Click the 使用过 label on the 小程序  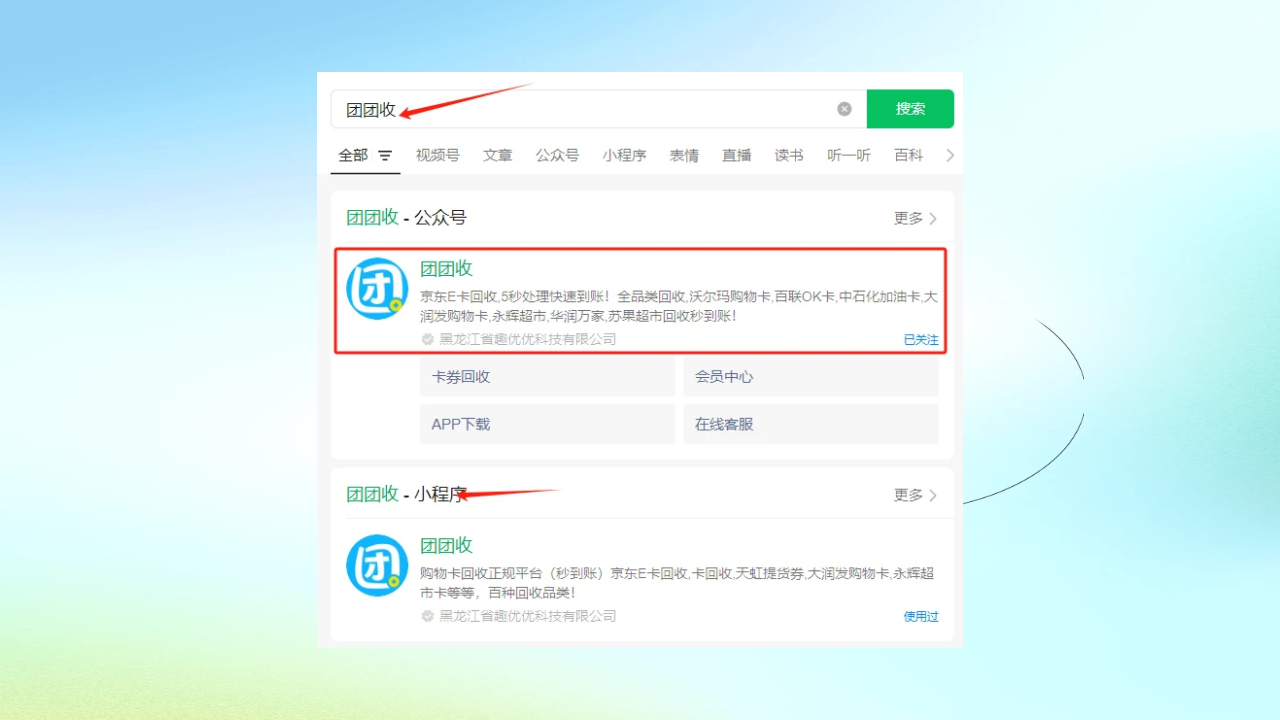(x=921, y=617)
